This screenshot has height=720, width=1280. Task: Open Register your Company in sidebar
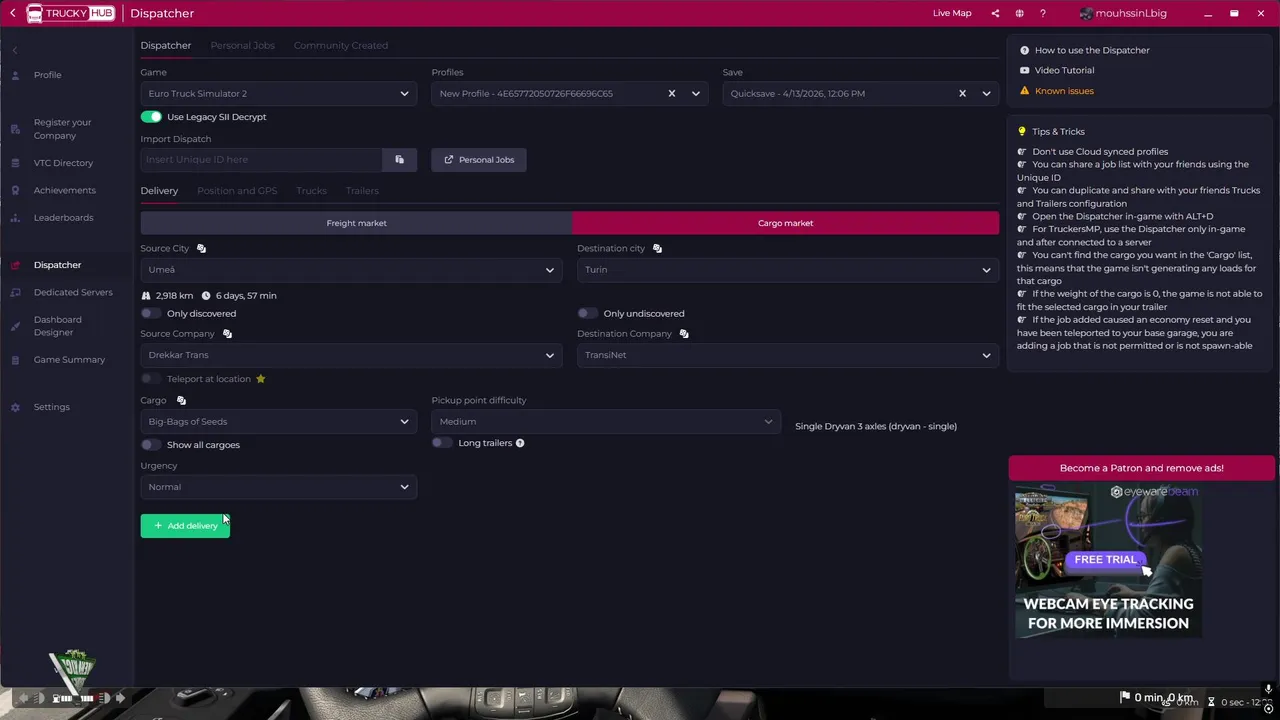(x=62, y=129)
